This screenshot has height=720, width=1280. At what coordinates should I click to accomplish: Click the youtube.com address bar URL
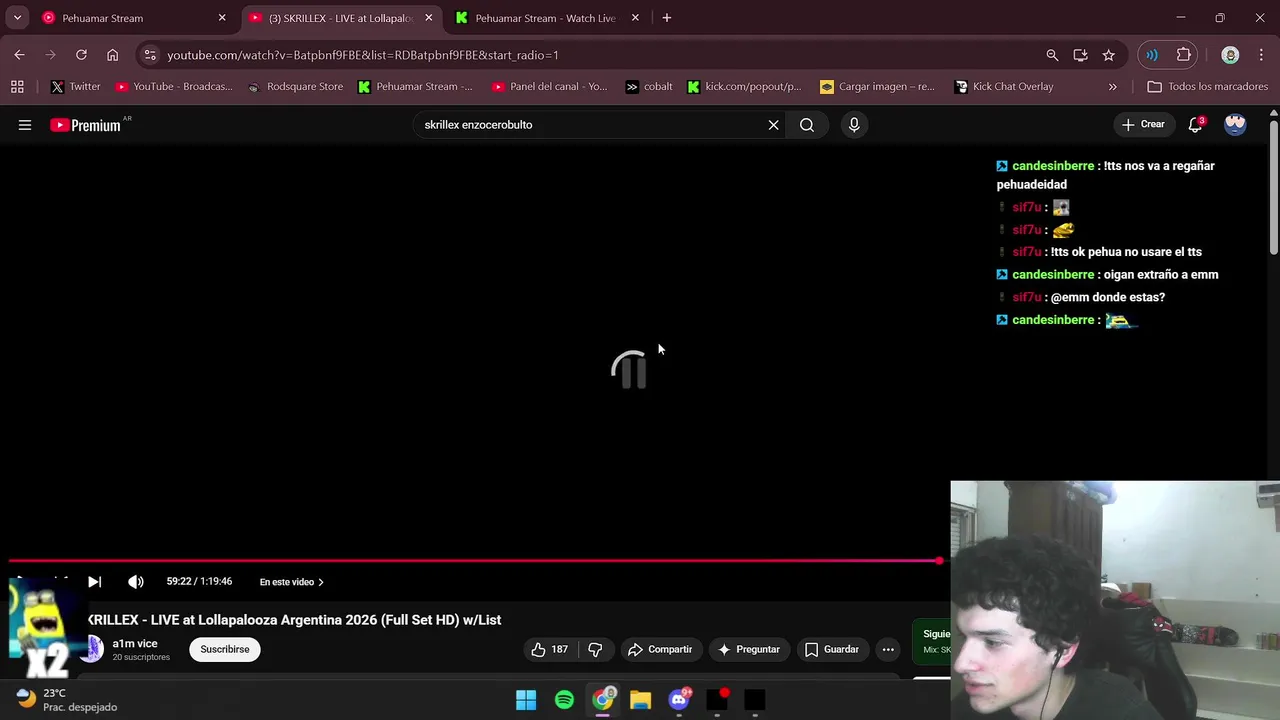coord(363,55)
